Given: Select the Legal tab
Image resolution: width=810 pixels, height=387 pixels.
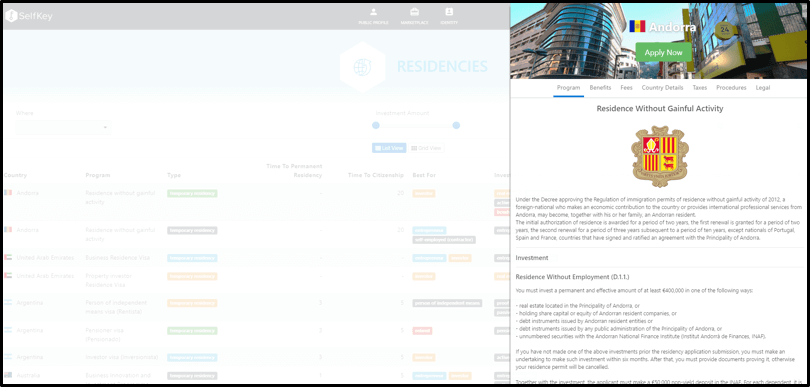Looking at the screenshot, I should click(x=763, y=88).
